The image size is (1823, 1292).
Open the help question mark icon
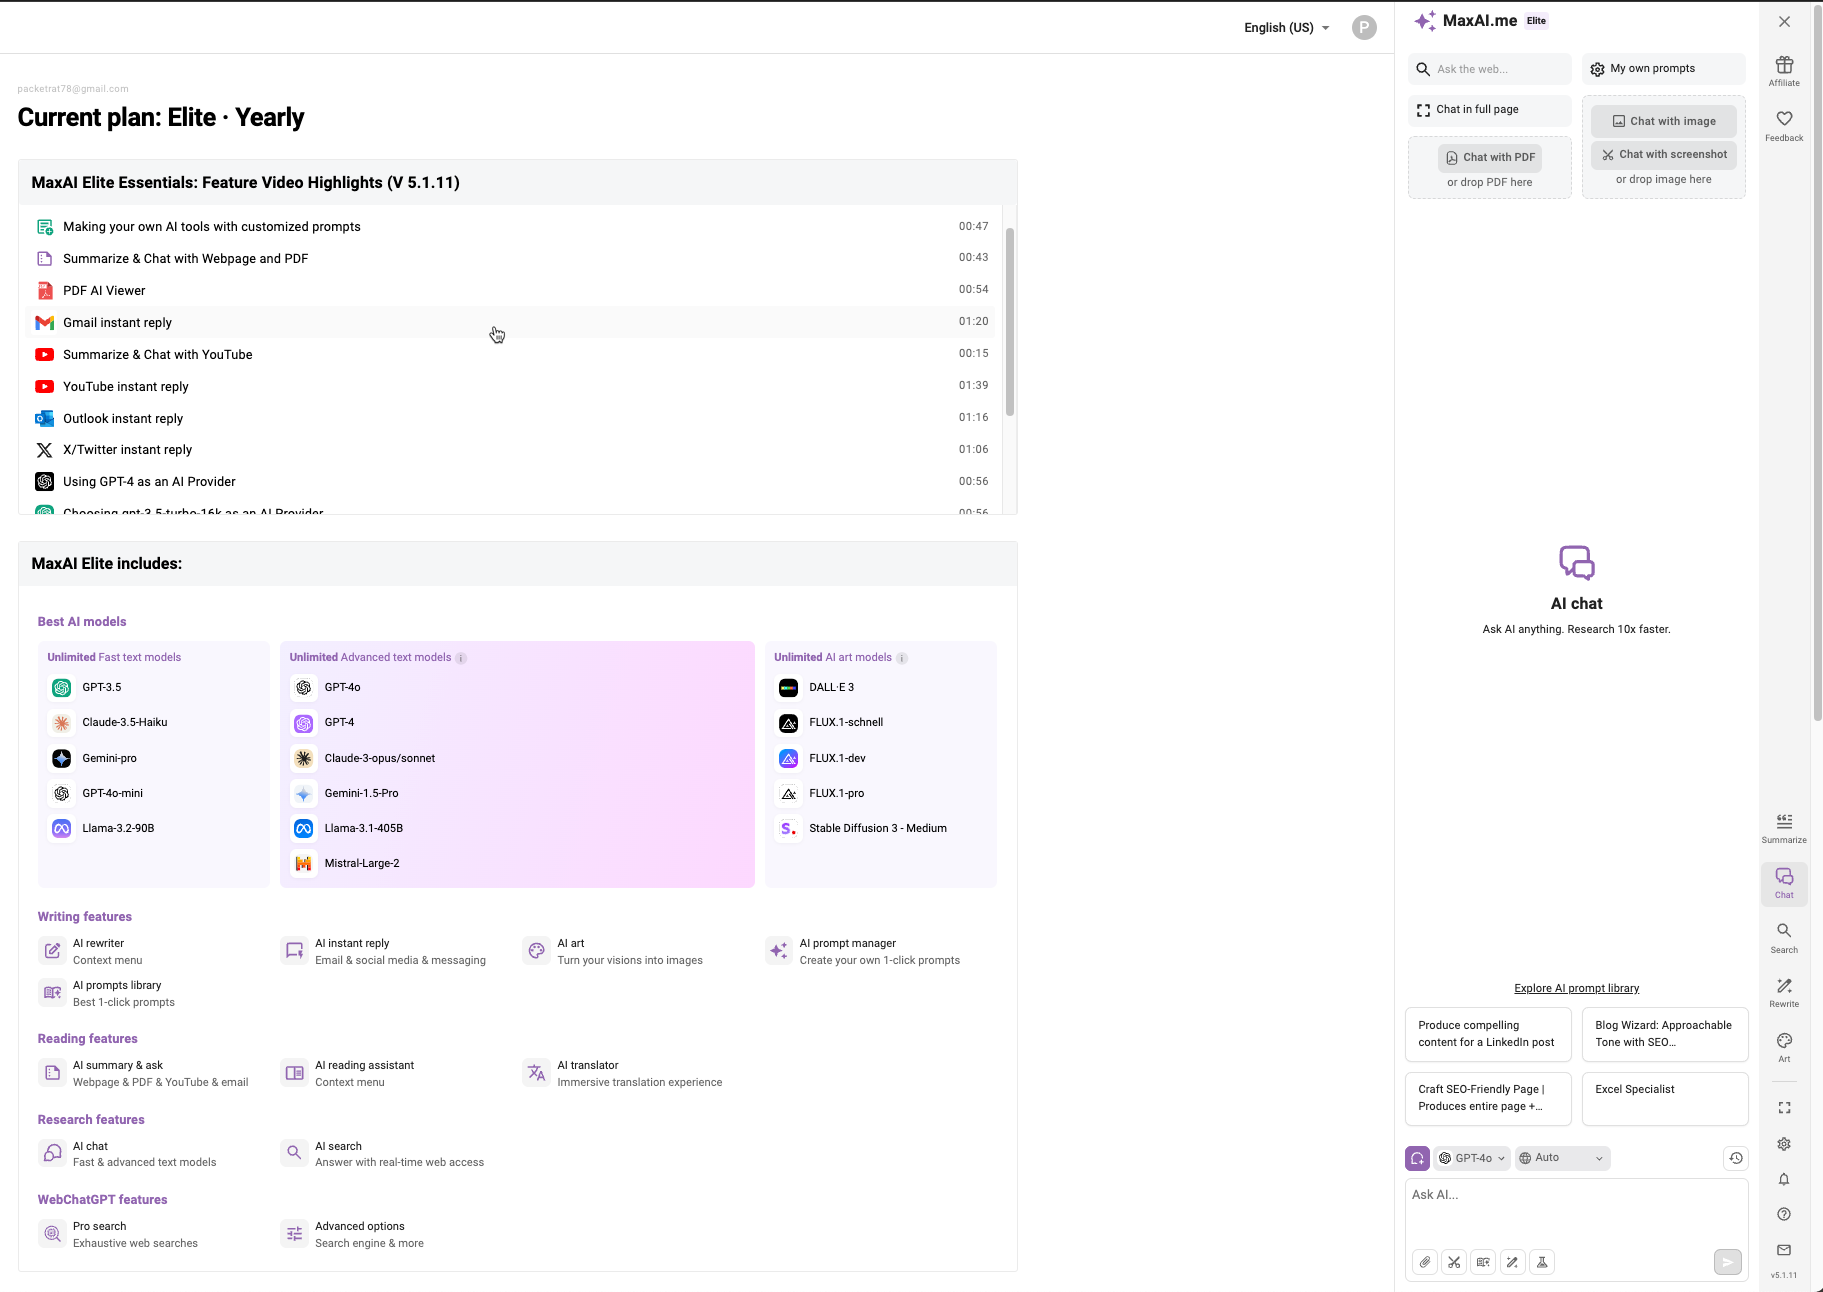pyautogui.click(x=1784, y=1214)
